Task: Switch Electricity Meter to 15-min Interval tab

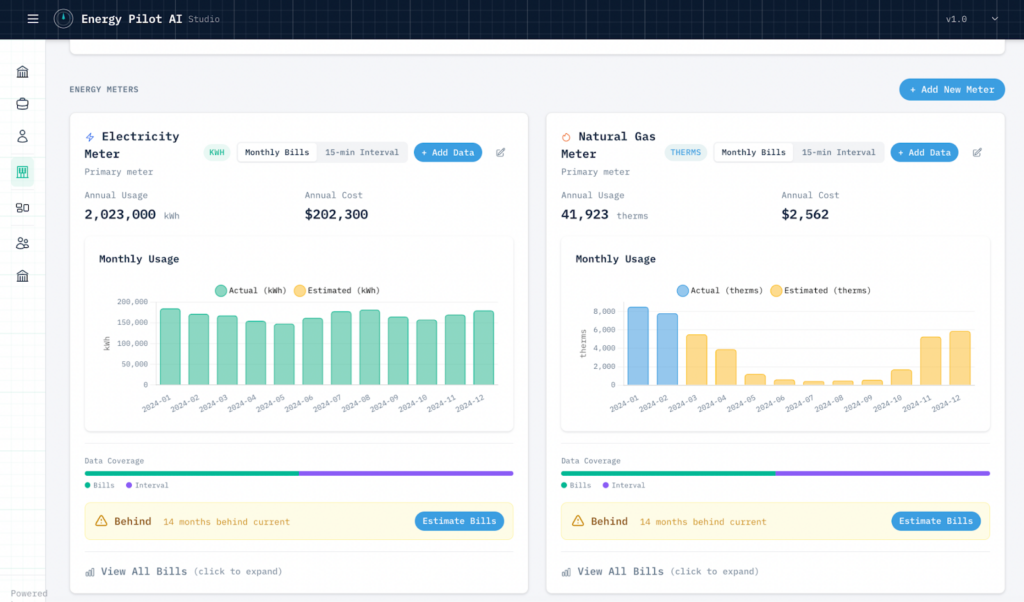Action: click(362, 153)
